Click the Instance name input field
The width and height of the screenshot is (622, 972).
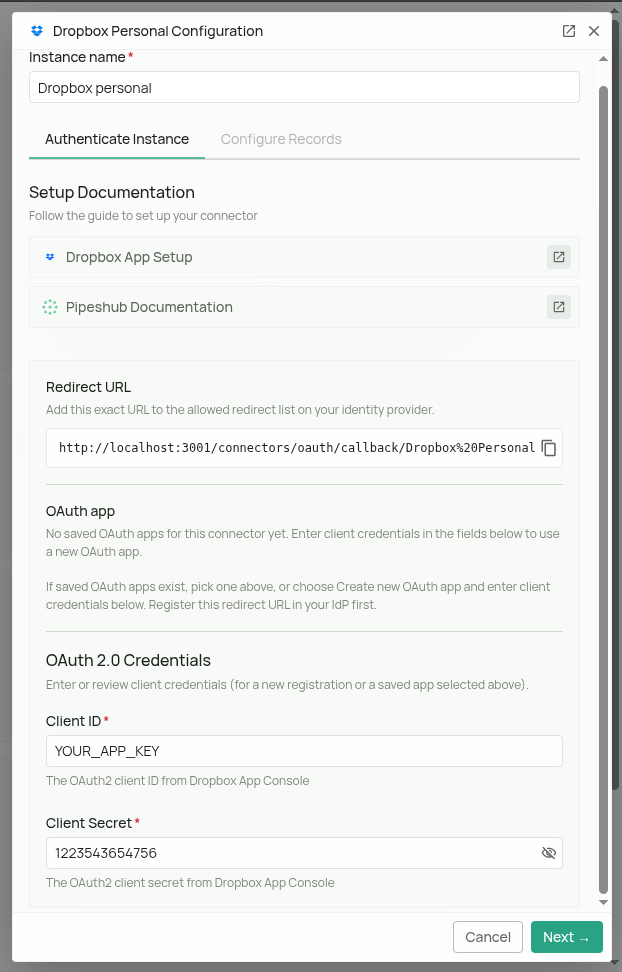(304, 87)
